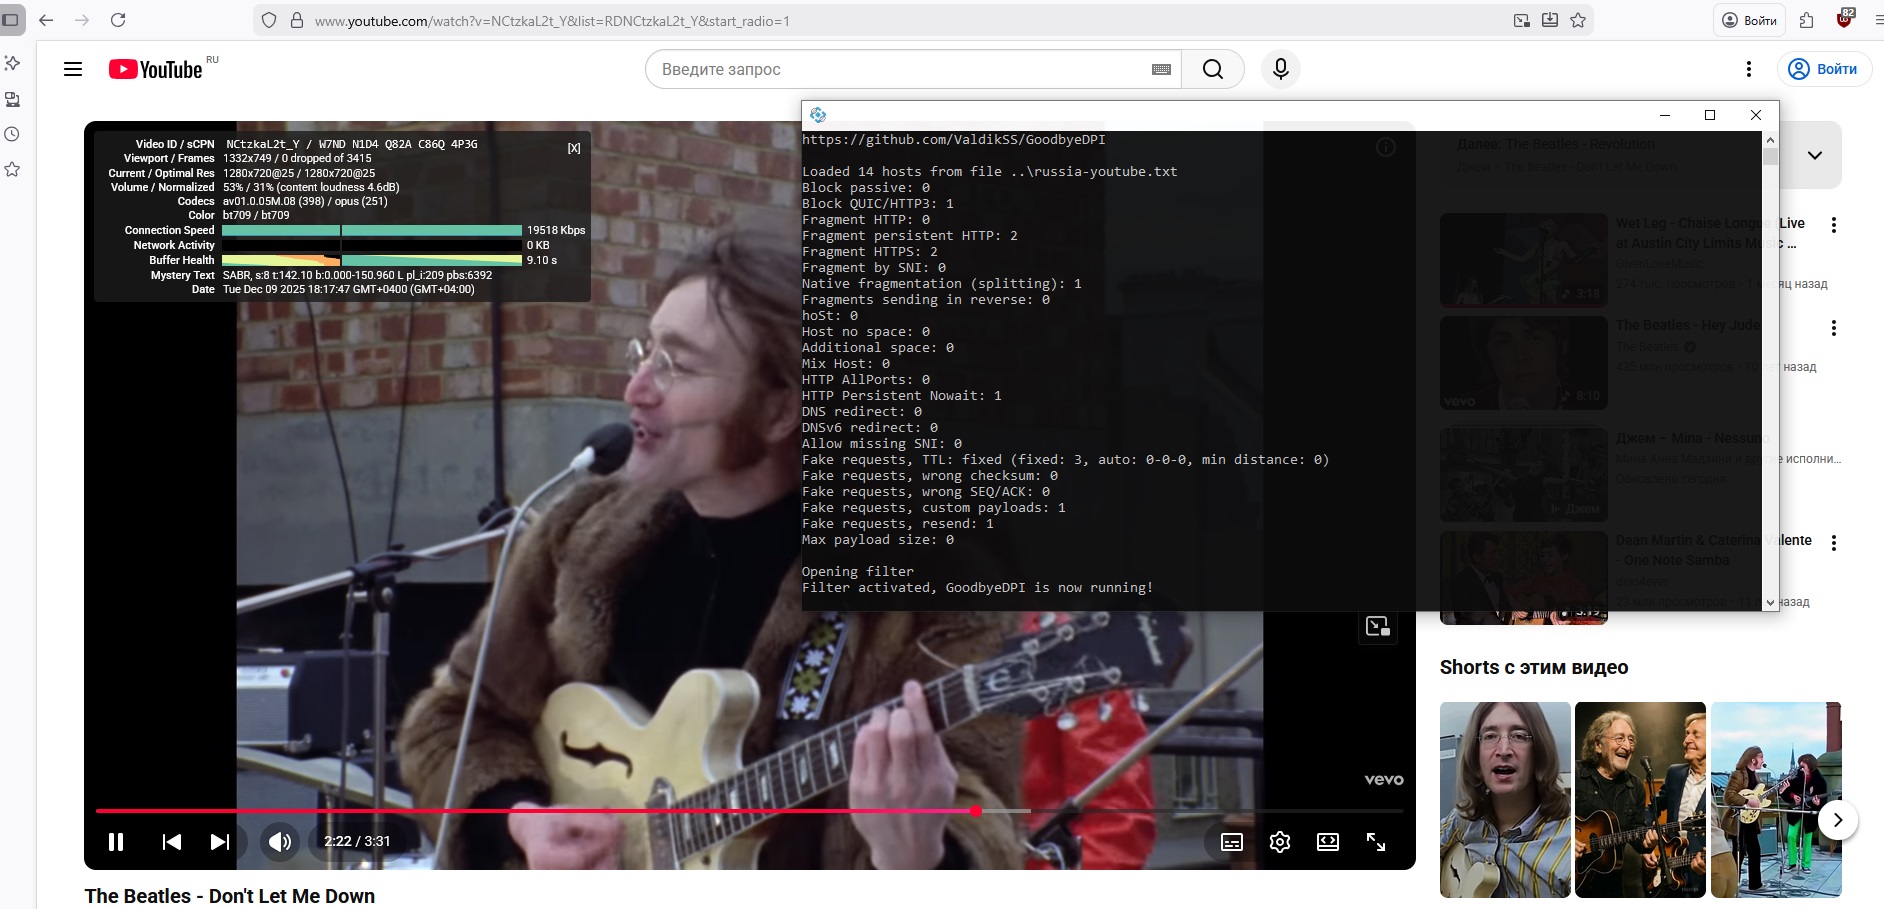Image resolution: width=1884 pixels, height=909 pixels.
Task: Open YouTube three-dot settings menu
Action: tap(1748, 69)
